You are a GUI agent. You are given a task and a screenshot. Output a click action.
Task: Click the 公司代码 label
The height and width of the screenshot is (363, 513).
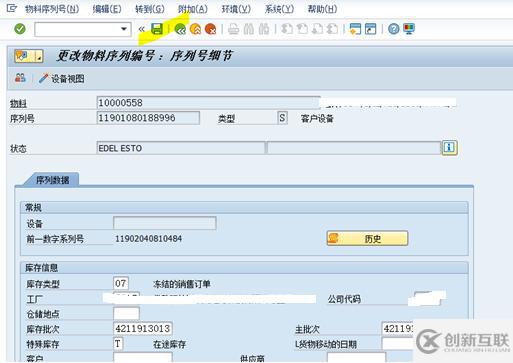[344, 299]
